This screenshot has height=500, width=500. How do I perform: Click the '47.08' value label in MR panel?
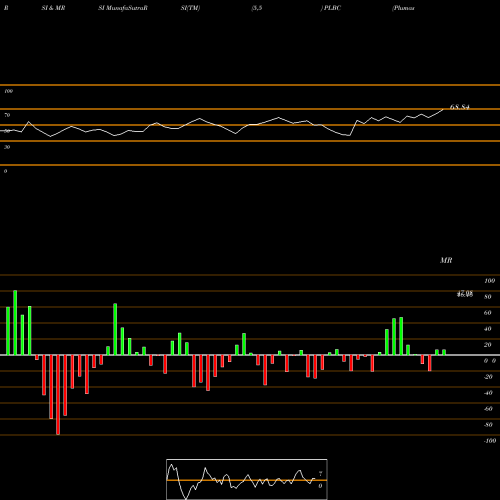[465, 293]
